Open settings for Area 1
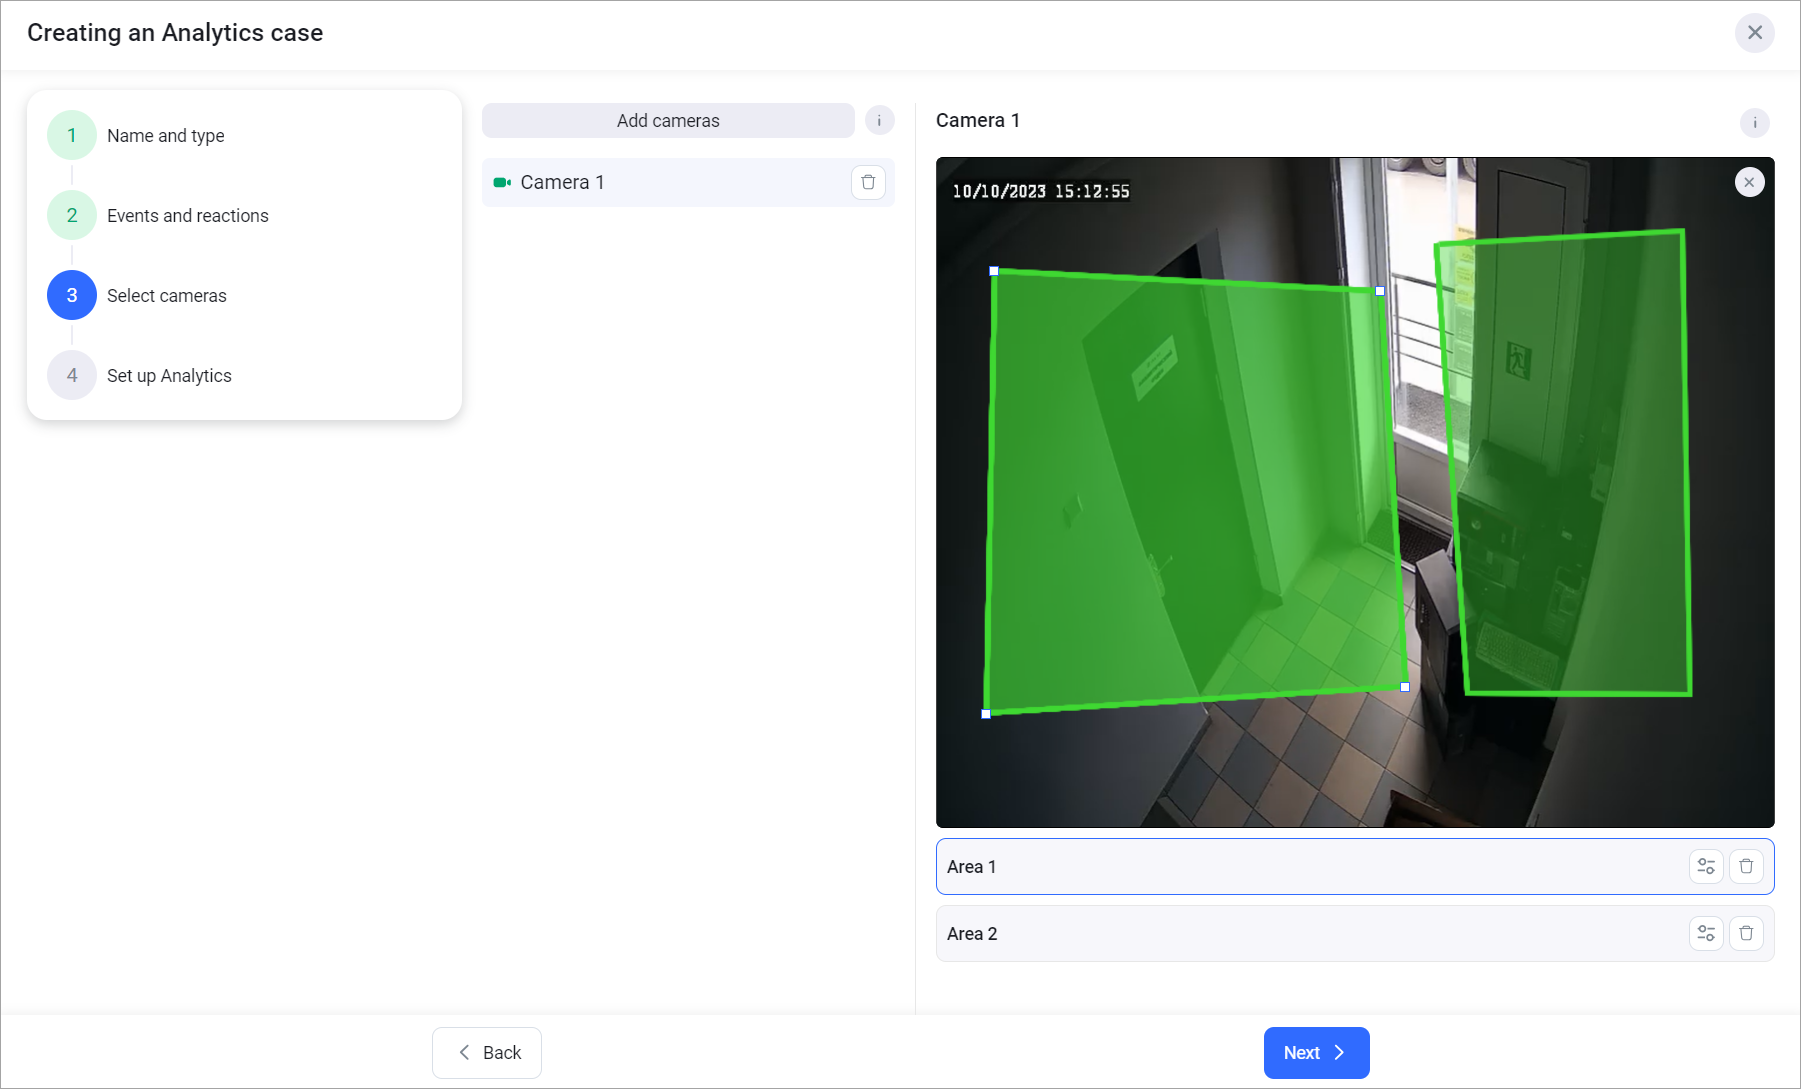This screenshot has height=1089, width=1801. pyautogui.click(x=1705, y=867)
